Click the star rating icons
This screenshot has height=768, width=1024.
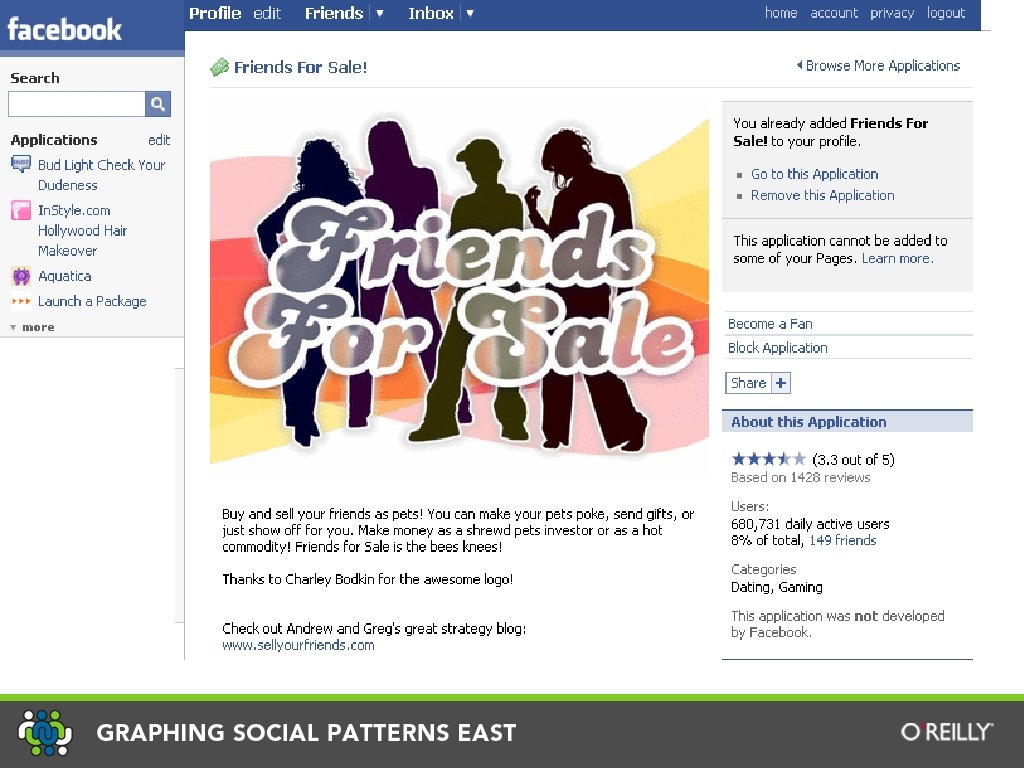coord(769,459)
